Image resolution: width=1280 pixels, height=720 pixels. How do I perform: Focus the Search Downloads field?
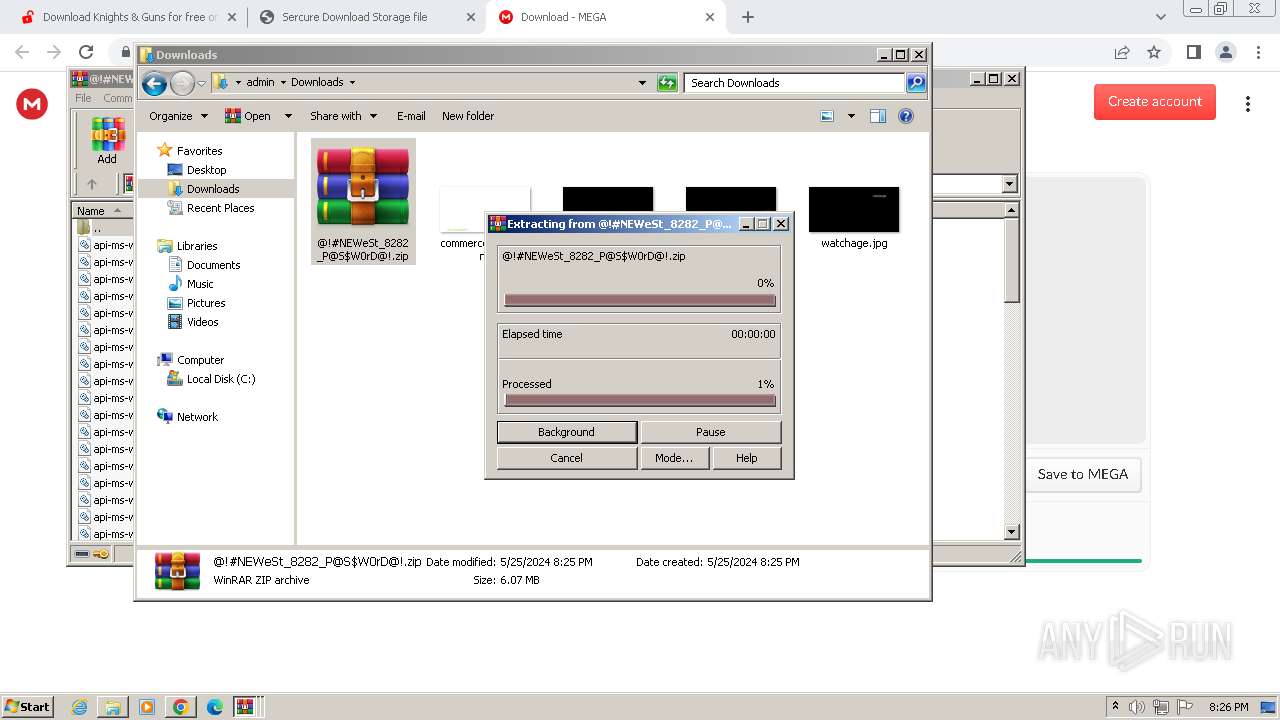pos(795,83)
